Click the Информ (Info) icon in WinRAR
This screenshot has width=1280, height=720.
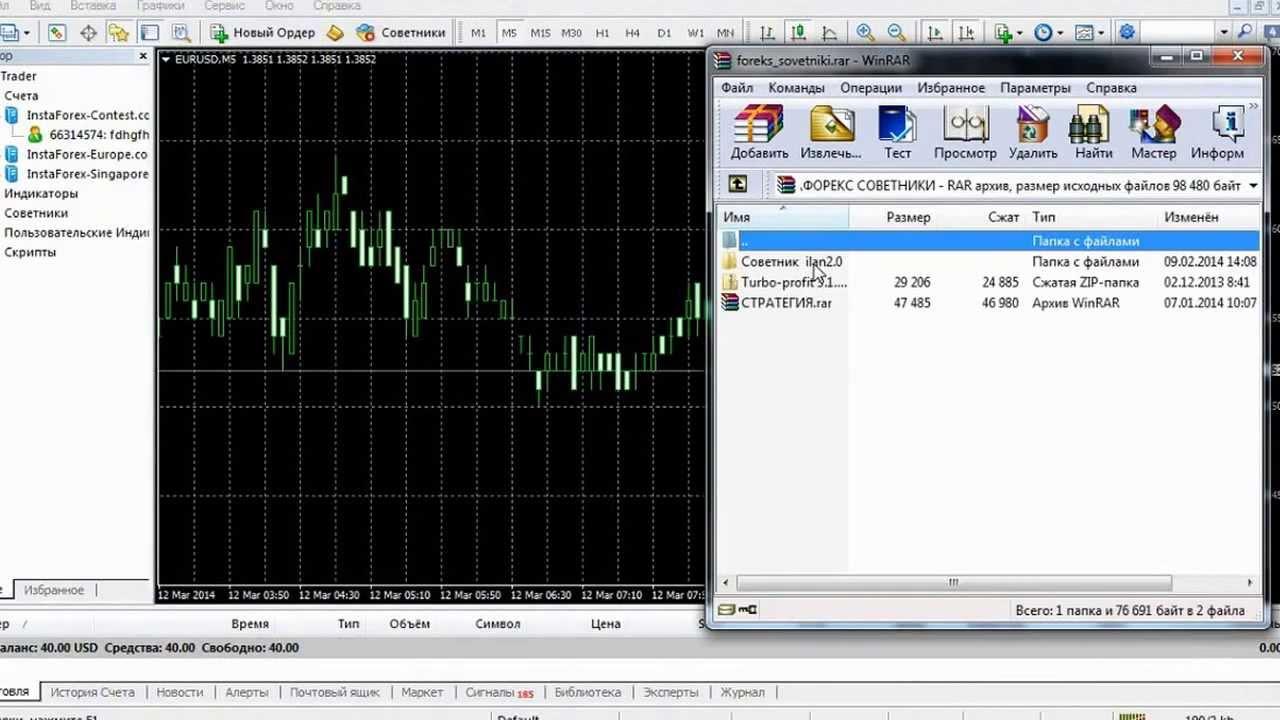(x=1217, y=133)
